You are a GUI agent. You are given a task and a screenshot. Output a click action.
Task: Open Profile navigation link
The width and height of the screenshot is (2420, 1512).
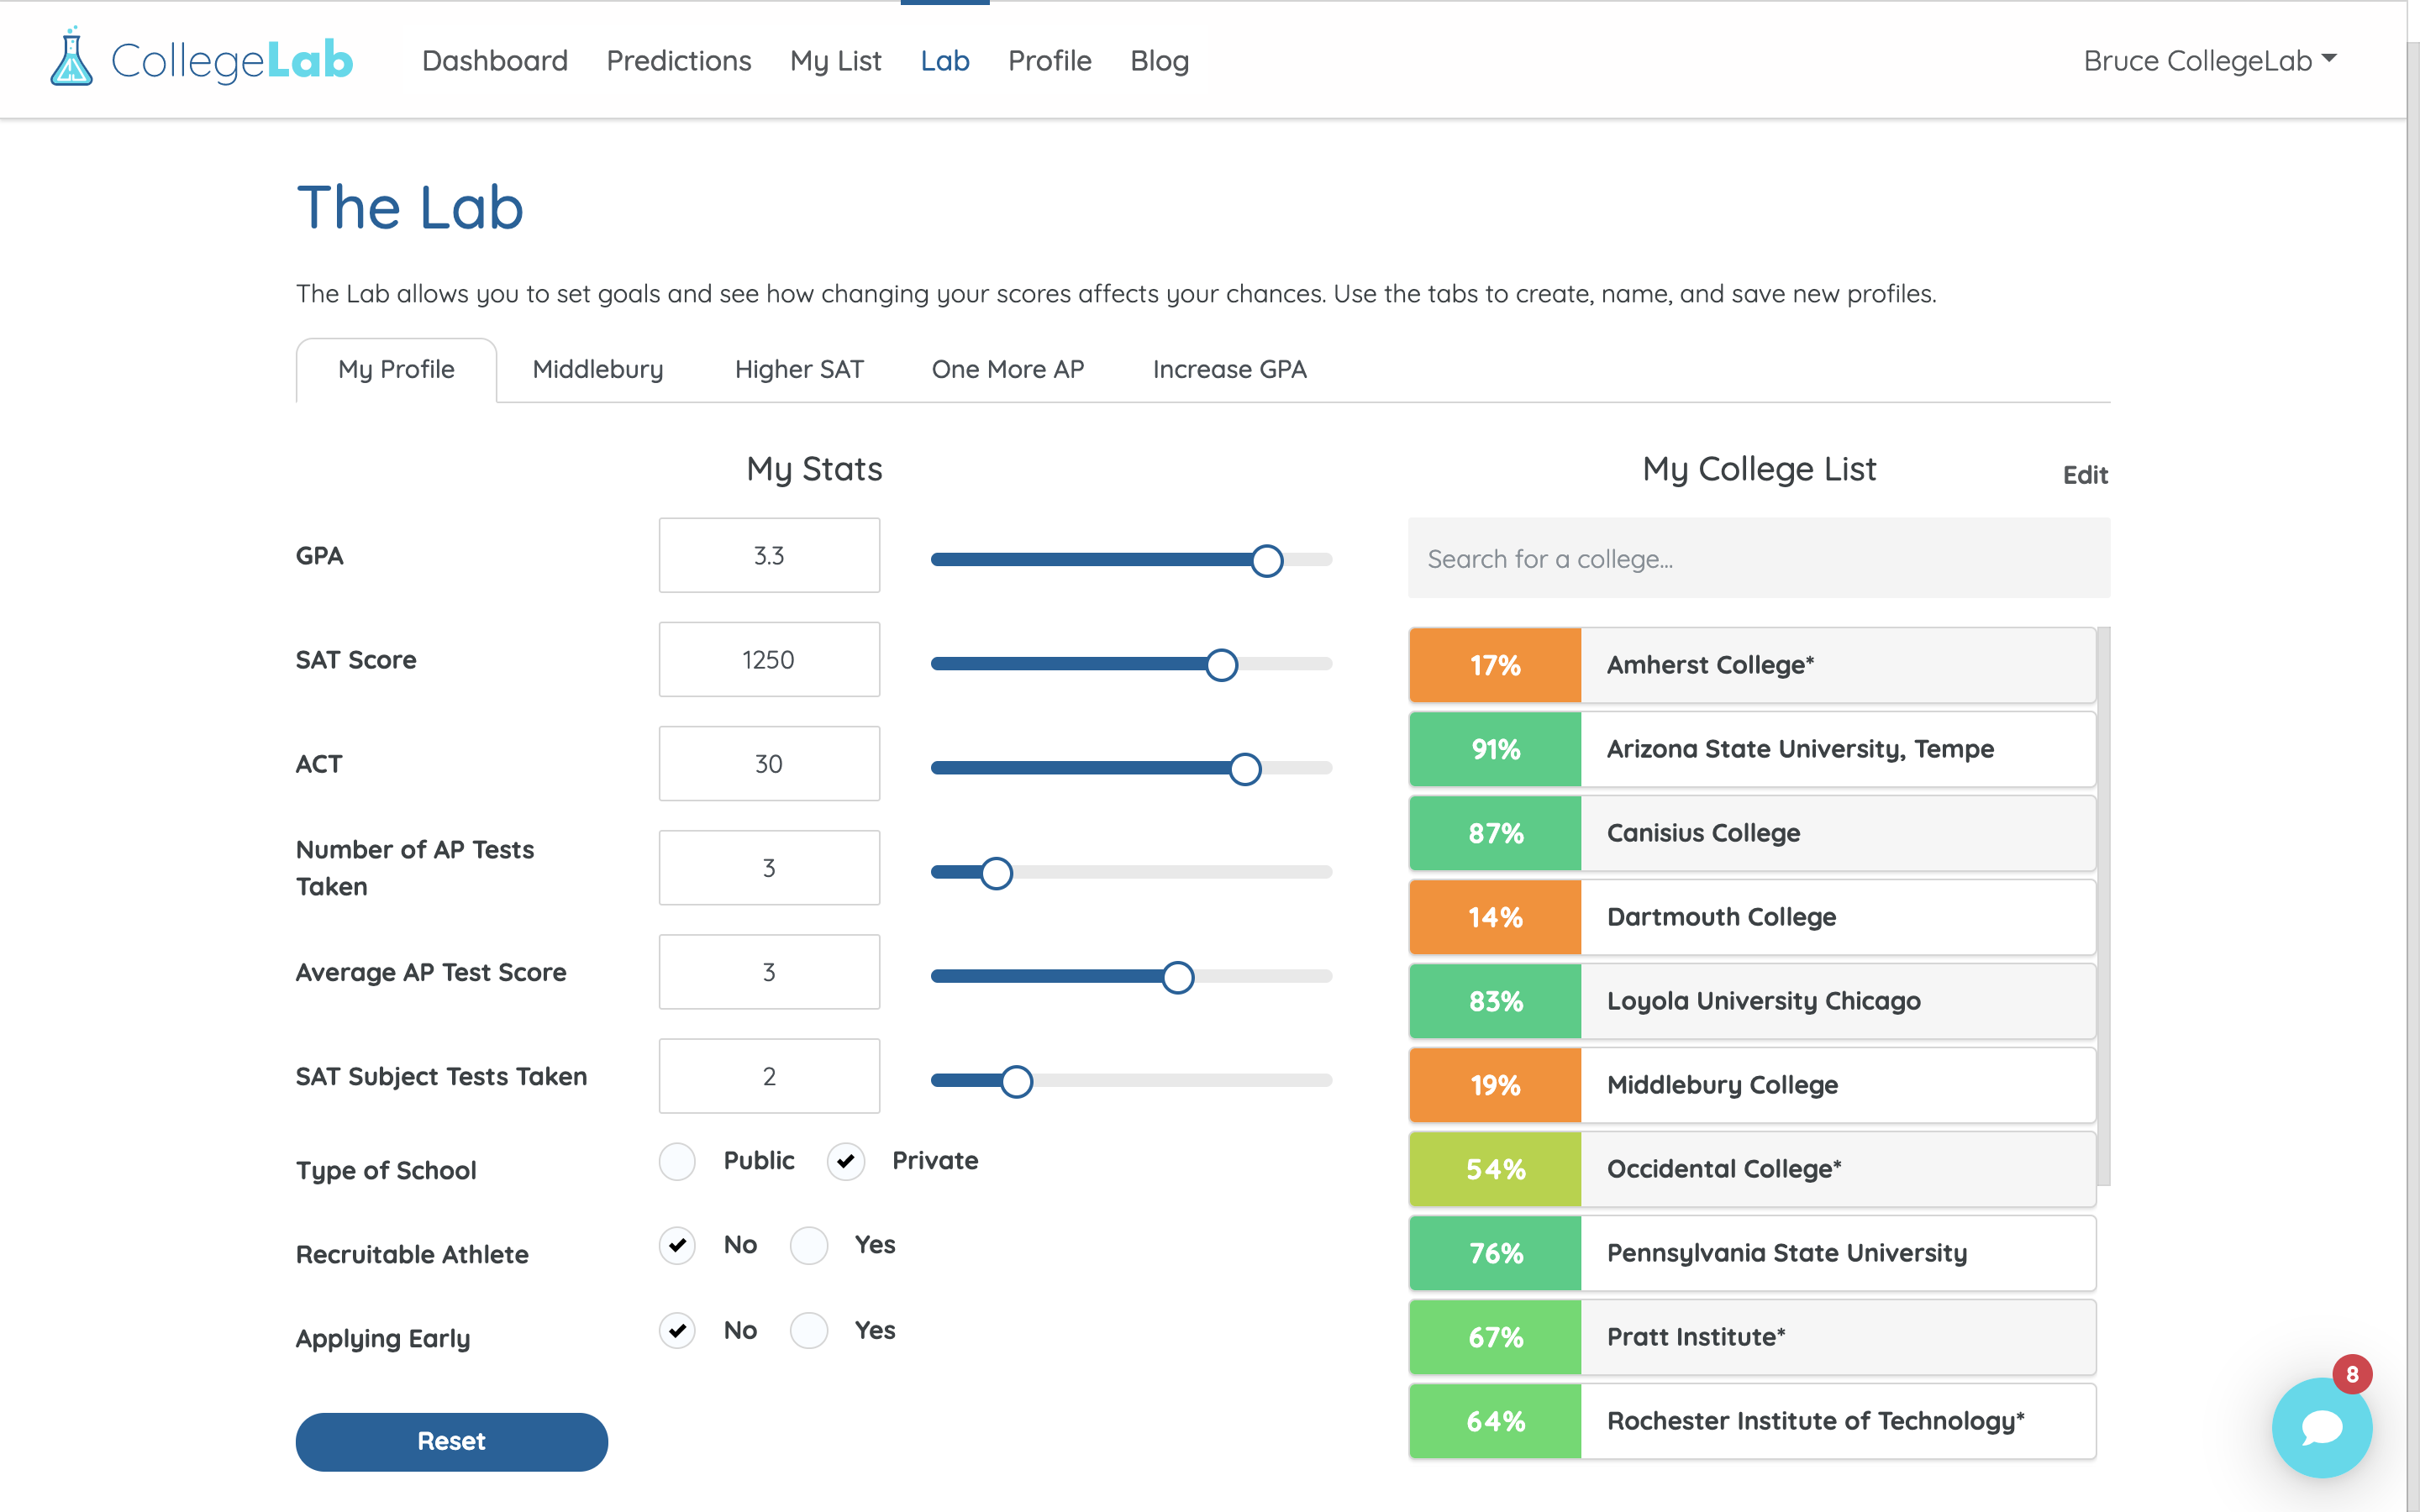(x=1050, y=60)
